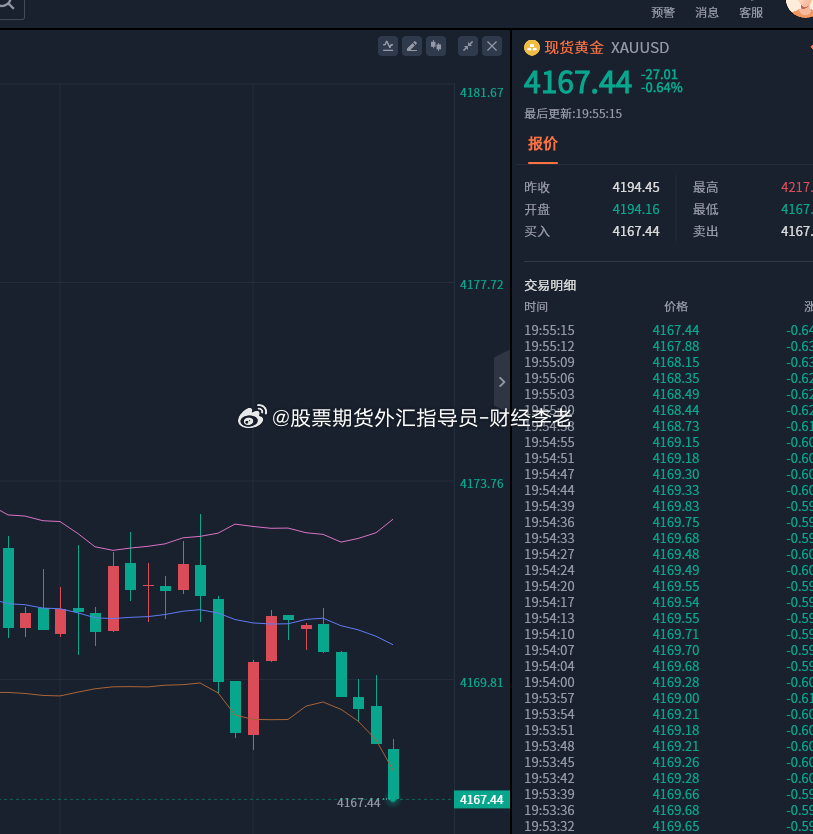Open the 预警 alerts menu
The image size is (813, 834).
663,13
